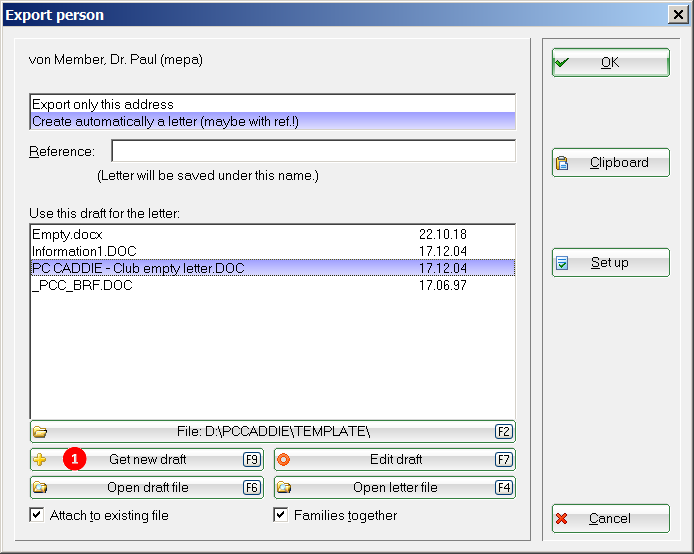Click the F2 shortcut badge
The image size is (694, 554).
point(504,431)
